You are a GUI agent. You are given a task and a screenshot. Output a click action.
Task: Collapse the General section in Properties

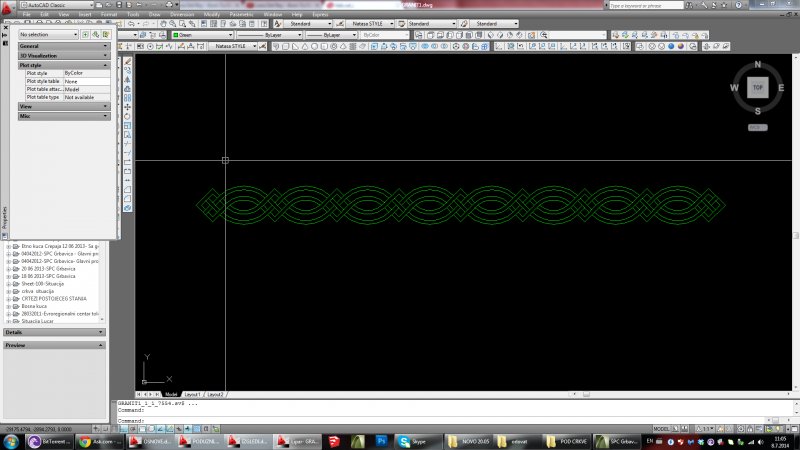coord(64,46)
